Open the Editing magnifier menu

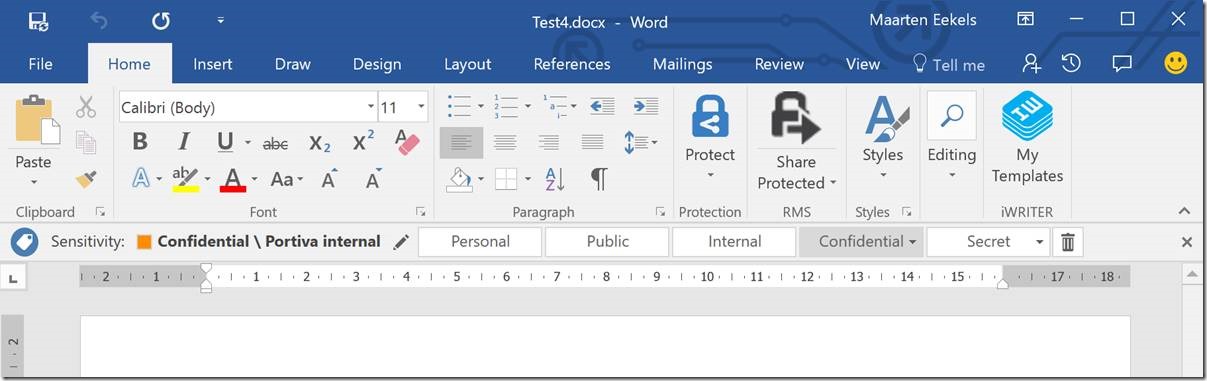[951, 137]
